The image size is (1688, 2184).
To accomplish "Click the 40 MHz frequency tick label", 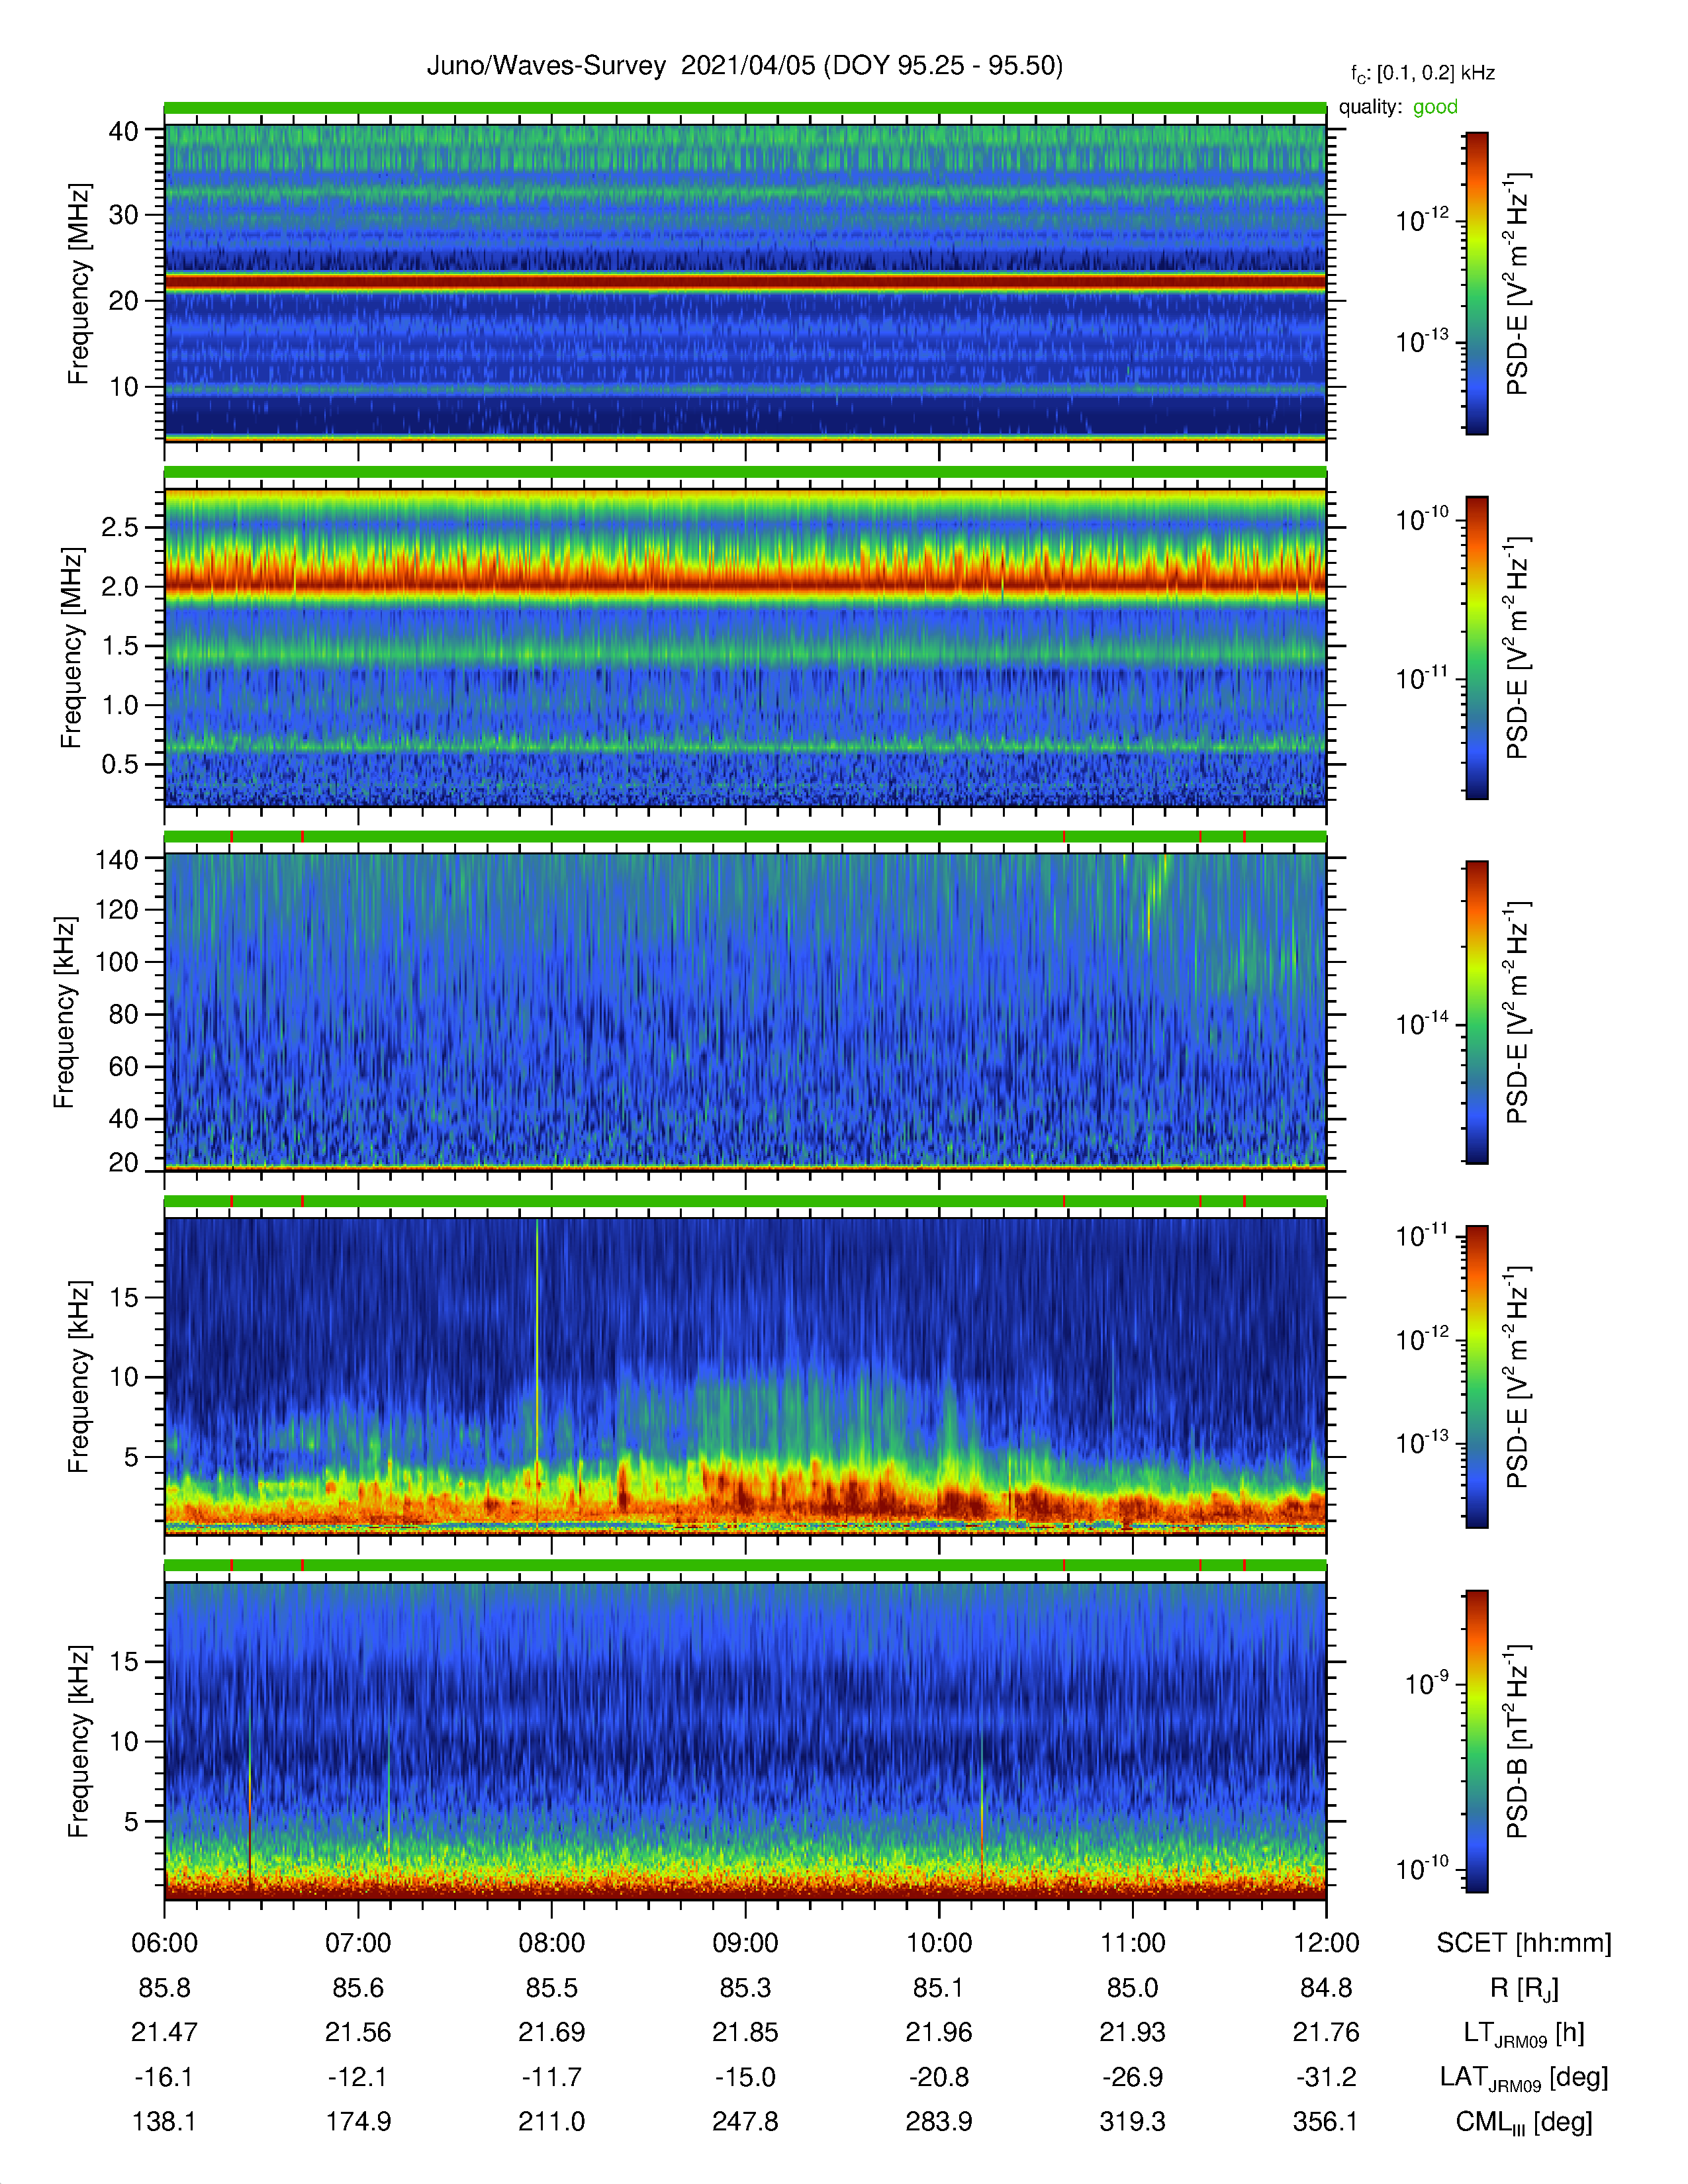I will click(x=124, y=131).
